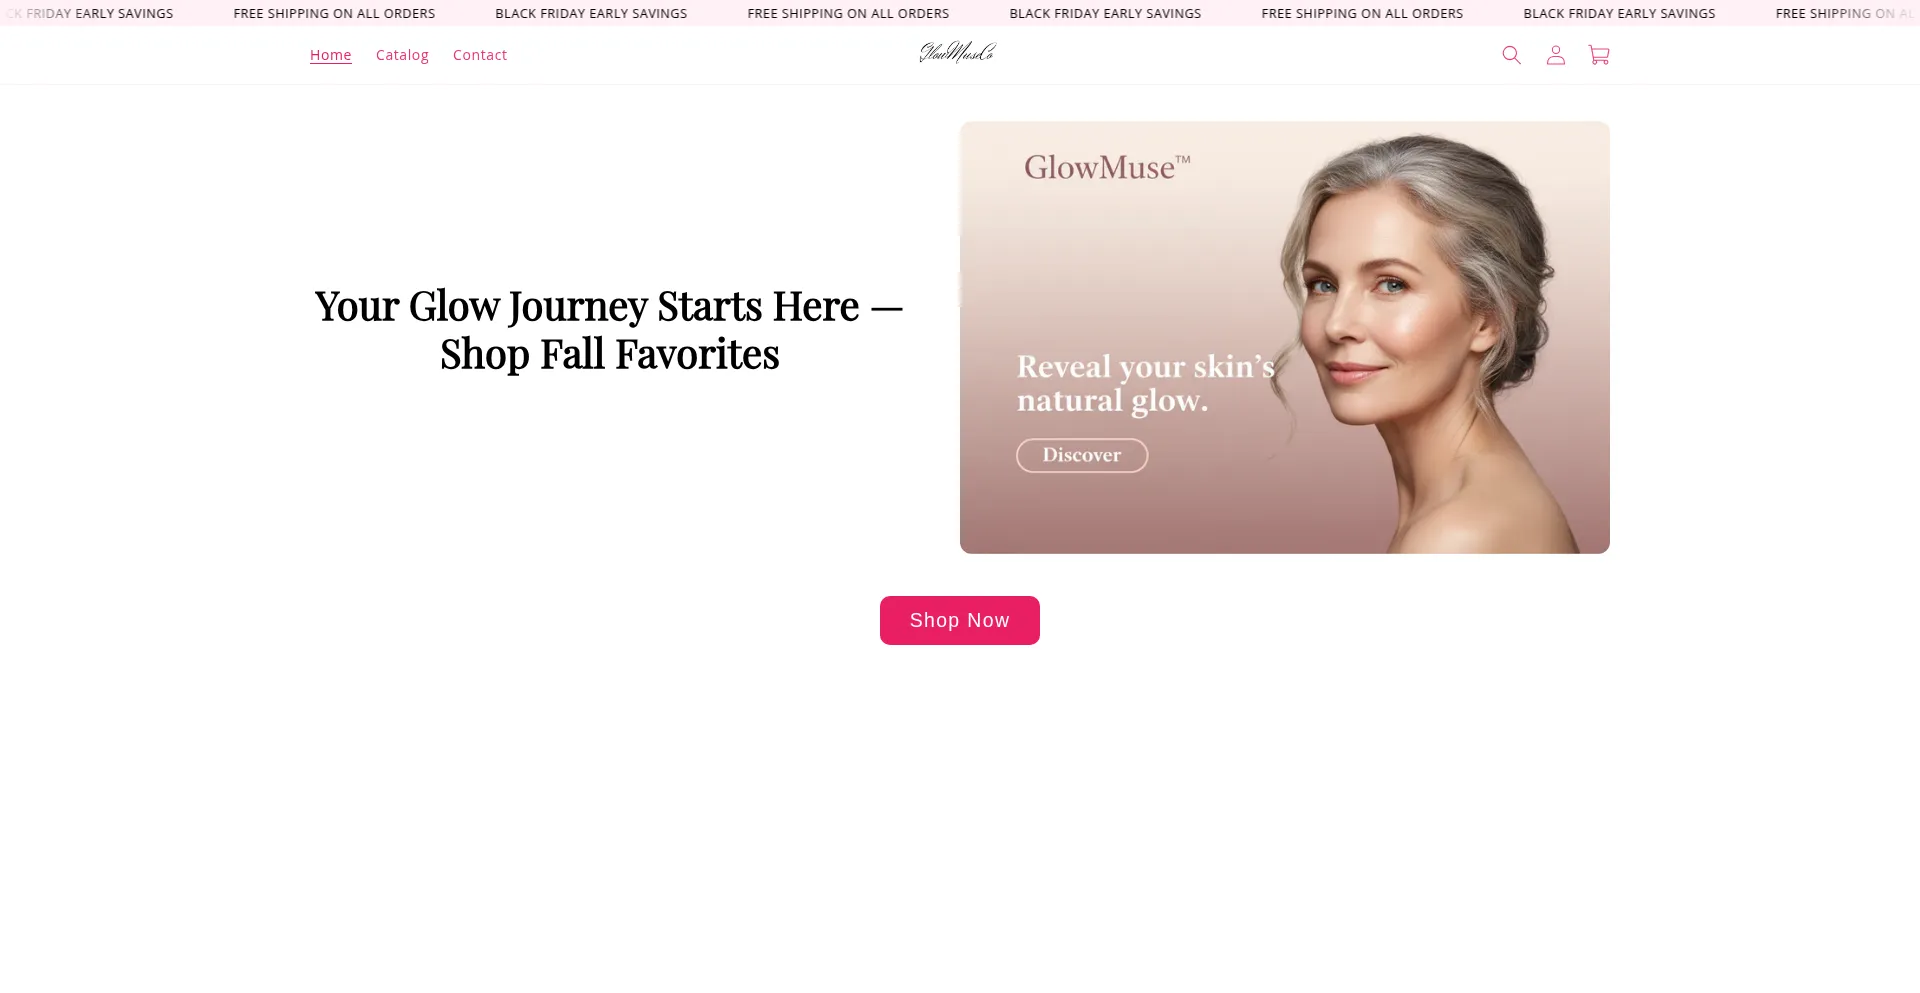
Task: Click the BLACK FRIDAY announcement above cart icon
Action: [1619, 13]
